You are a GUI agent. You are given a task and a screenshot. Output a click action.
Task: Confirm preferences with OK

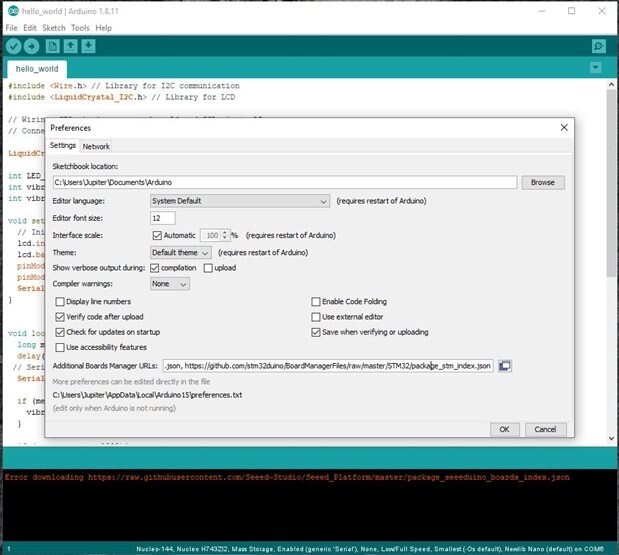click(505, 429)
